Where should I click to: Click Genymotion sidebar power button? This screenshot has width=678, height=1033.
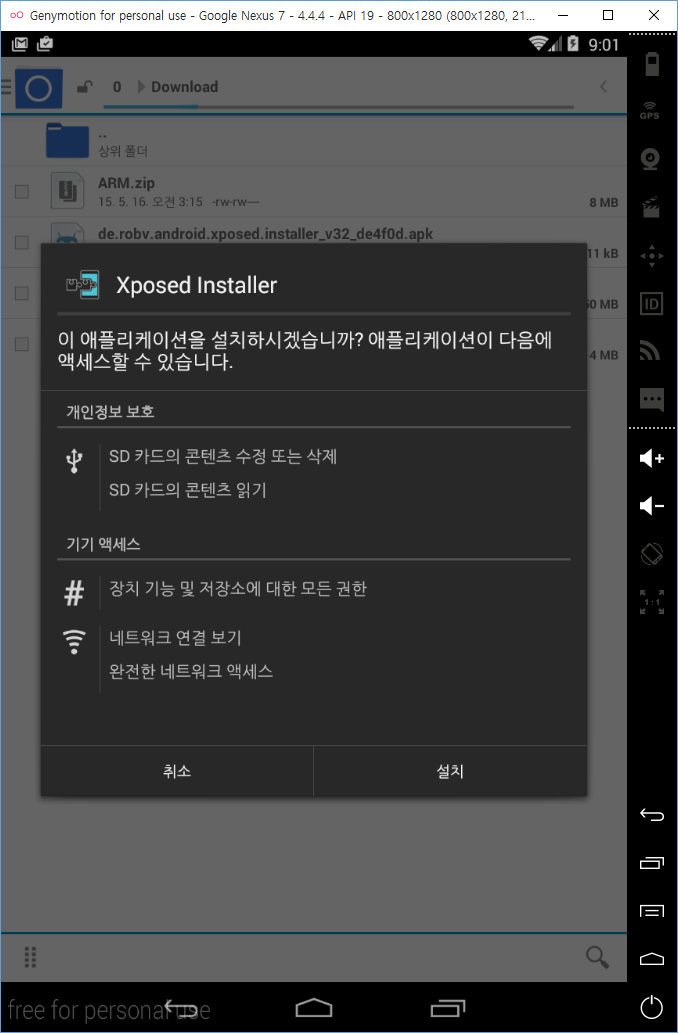[x=651, y=1006]
